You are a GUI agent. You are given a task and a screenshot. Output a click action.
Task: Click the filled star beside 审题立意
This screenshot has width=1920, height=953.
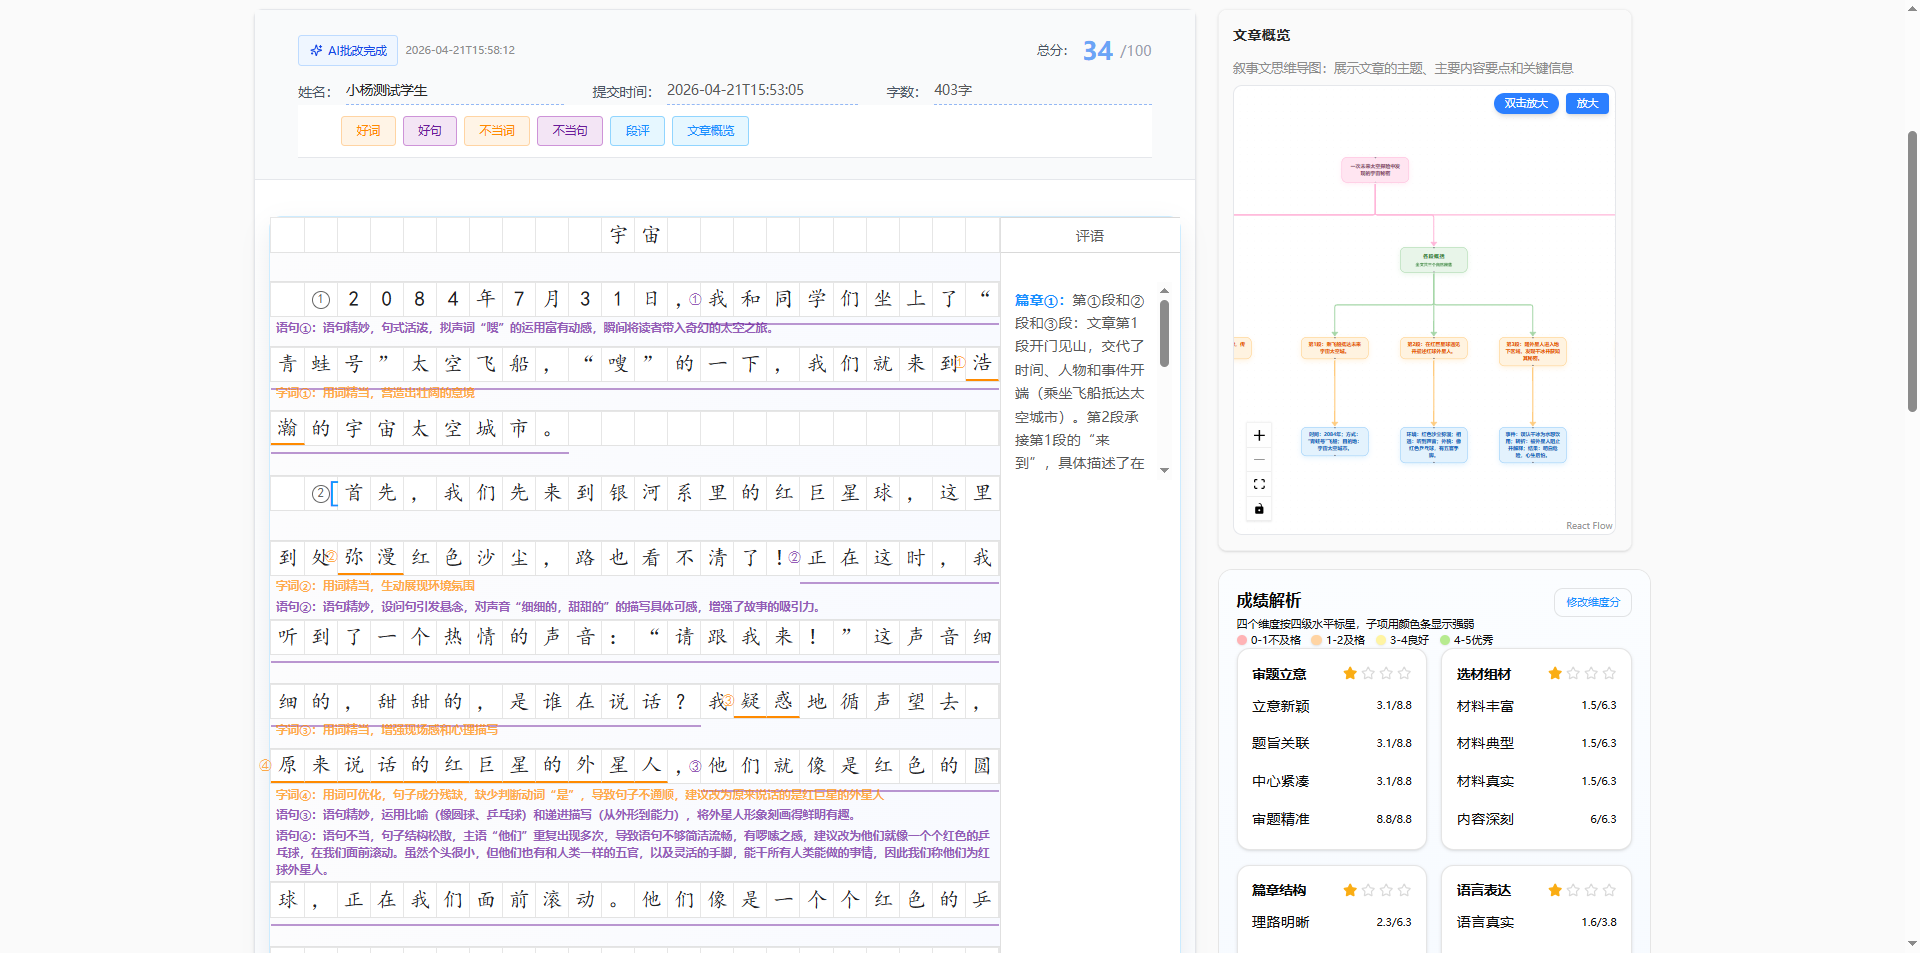point(1350,673)
